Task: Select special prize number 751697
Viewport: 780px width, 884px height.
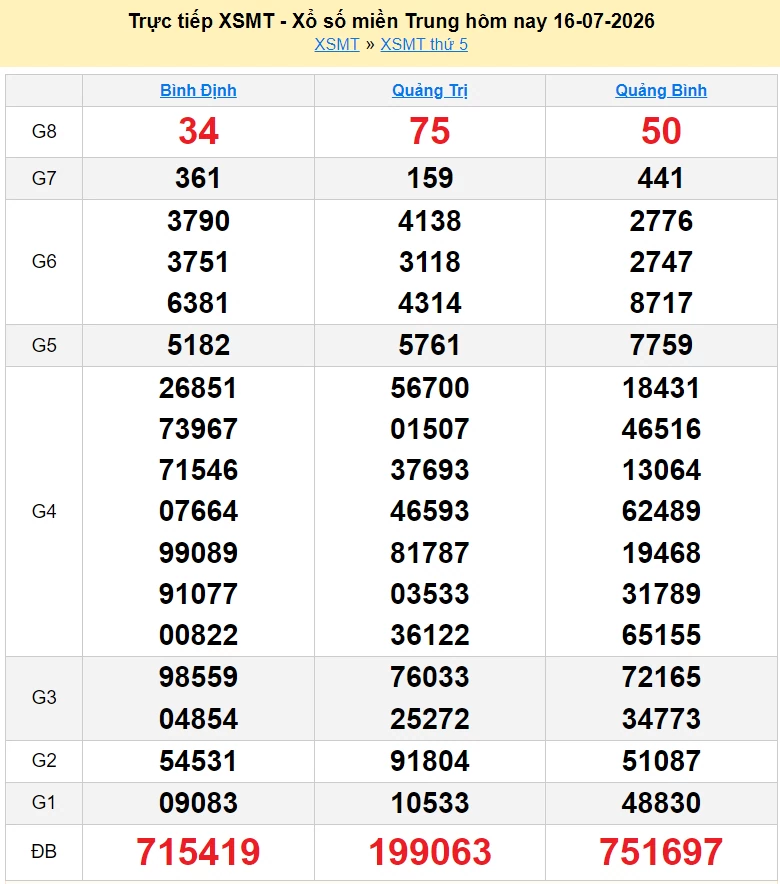Action: pyautogui.click(x=661, y=852)
